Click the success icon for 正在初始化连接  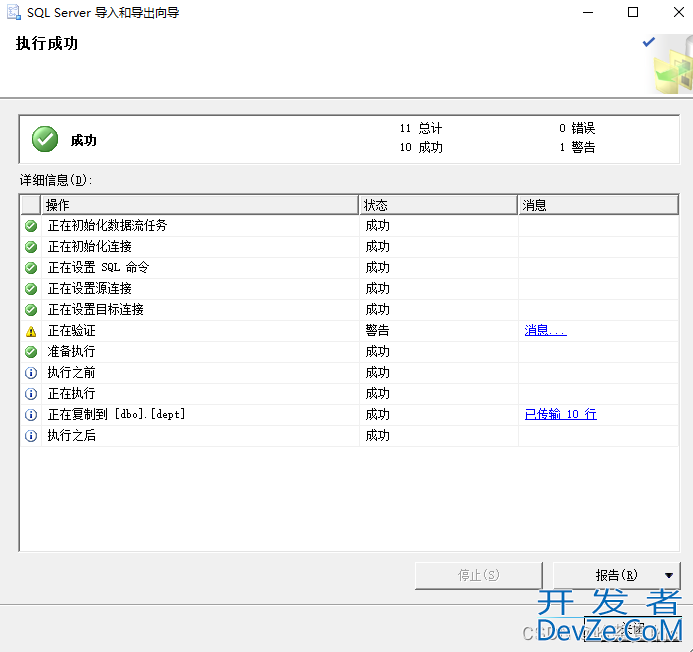pos(31,247)
